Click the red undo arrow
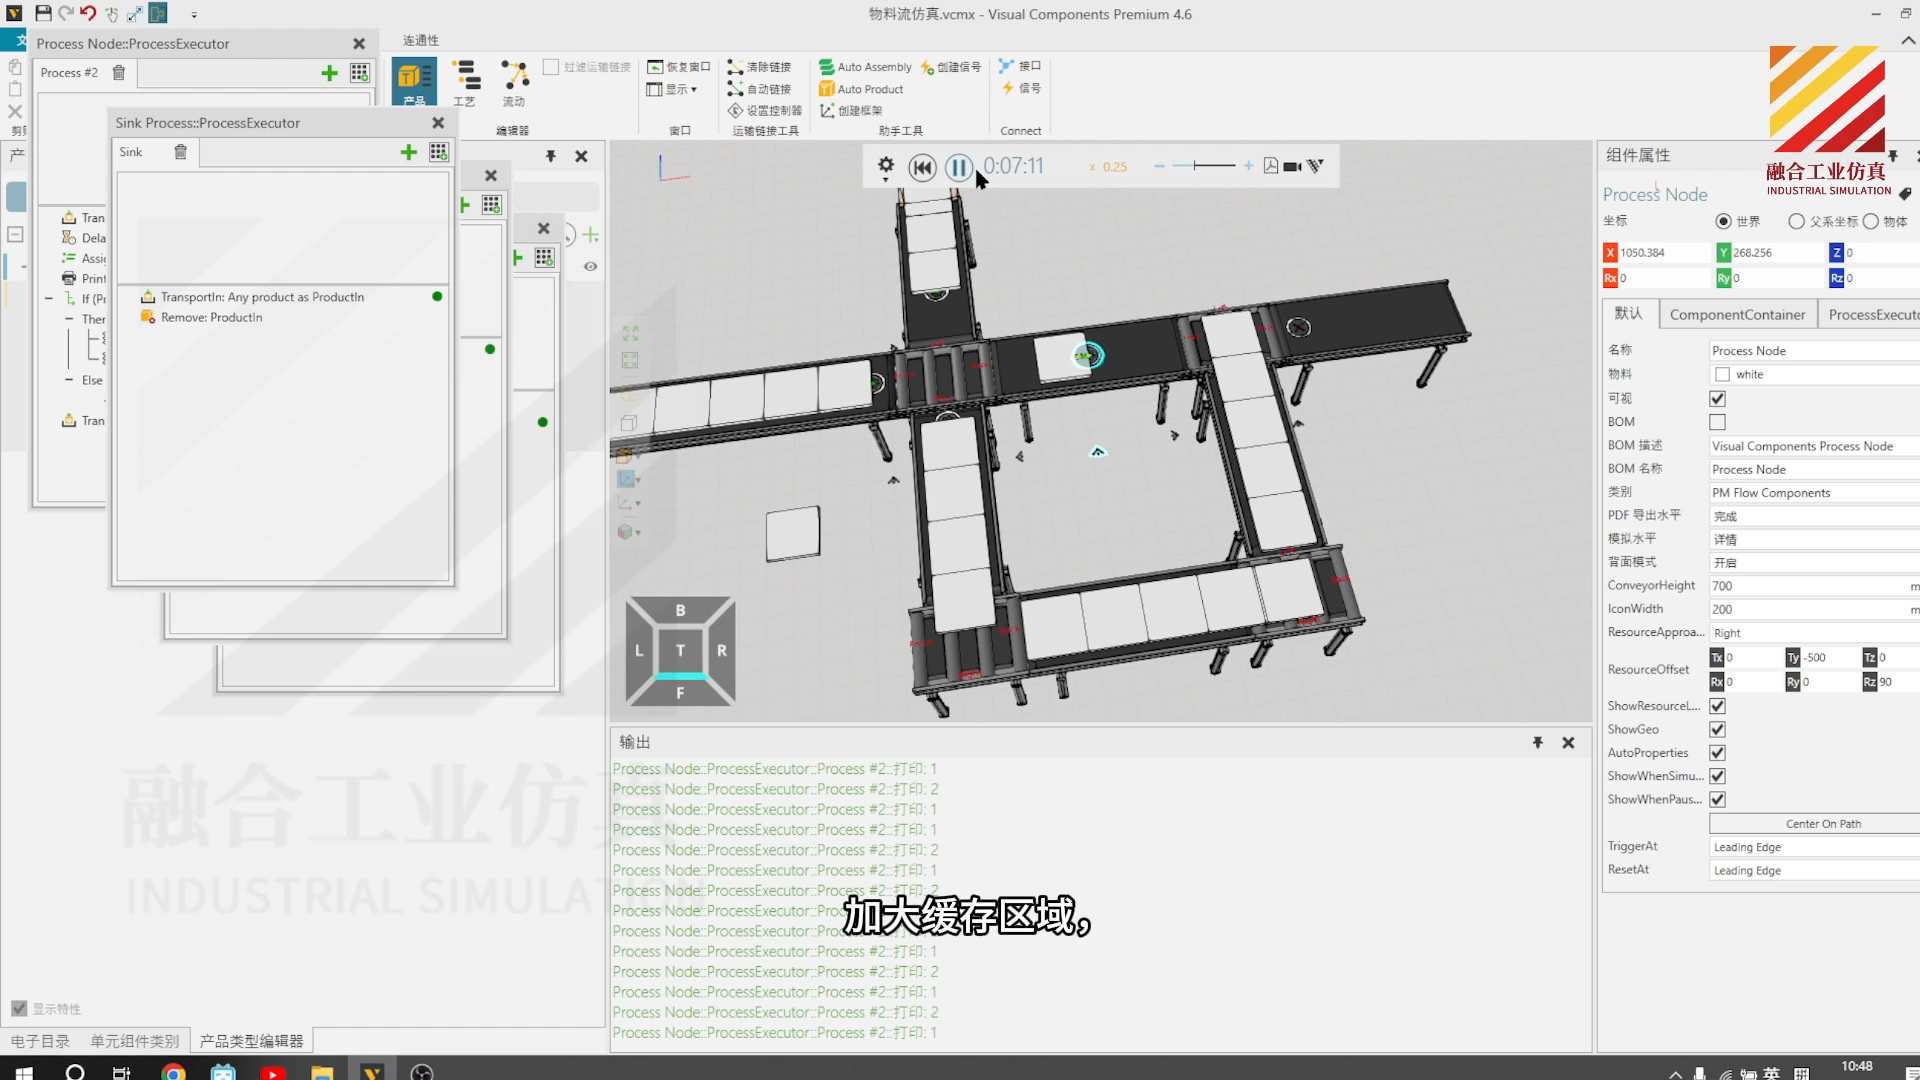The image size is (1920, 1080). pos(88,14)
